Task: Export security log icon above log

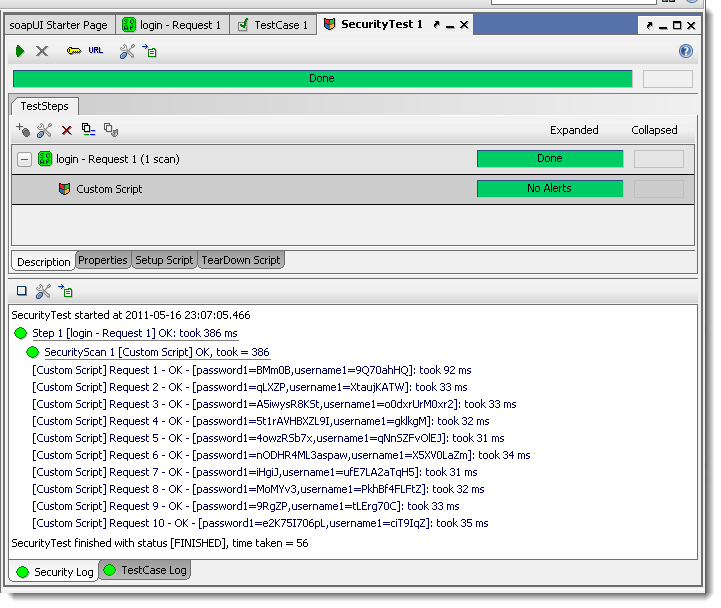Action: pyautogui.click(x=65, y=291)
